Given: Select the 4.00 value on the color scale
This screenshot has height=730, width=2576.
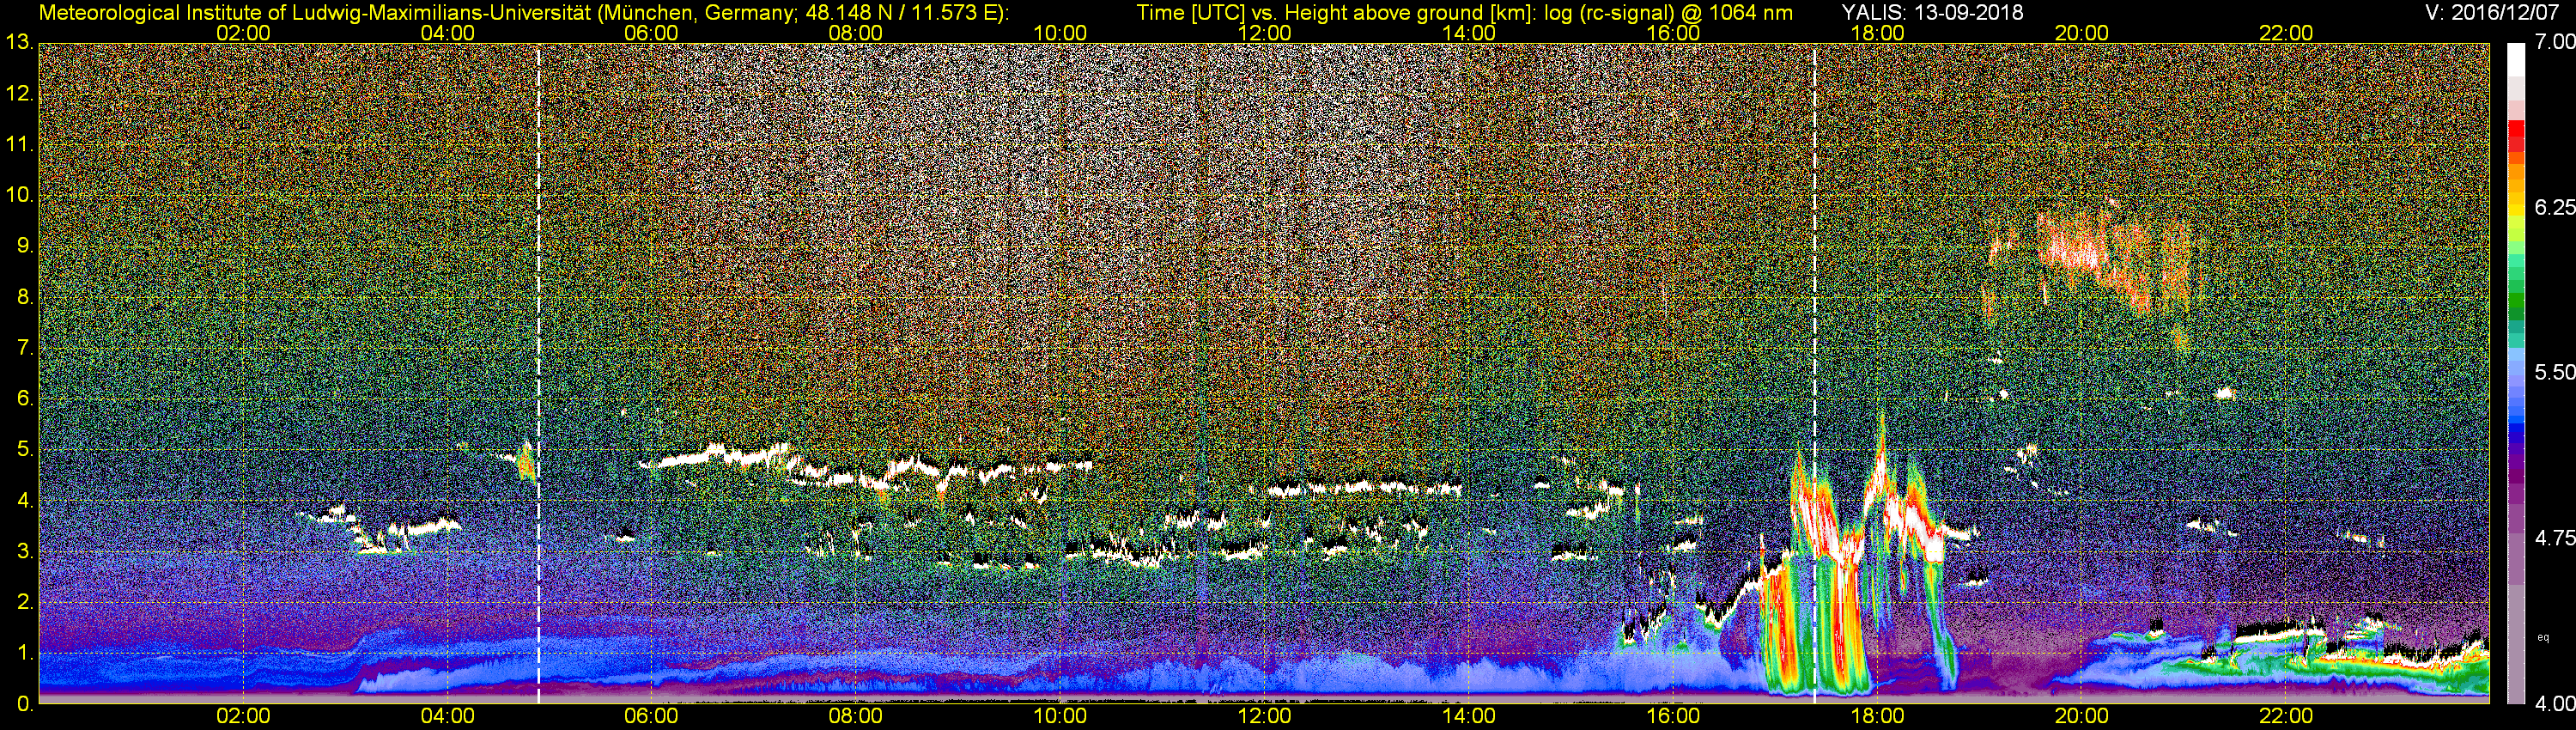Looking at the screenshot, I should (2554, 704).
